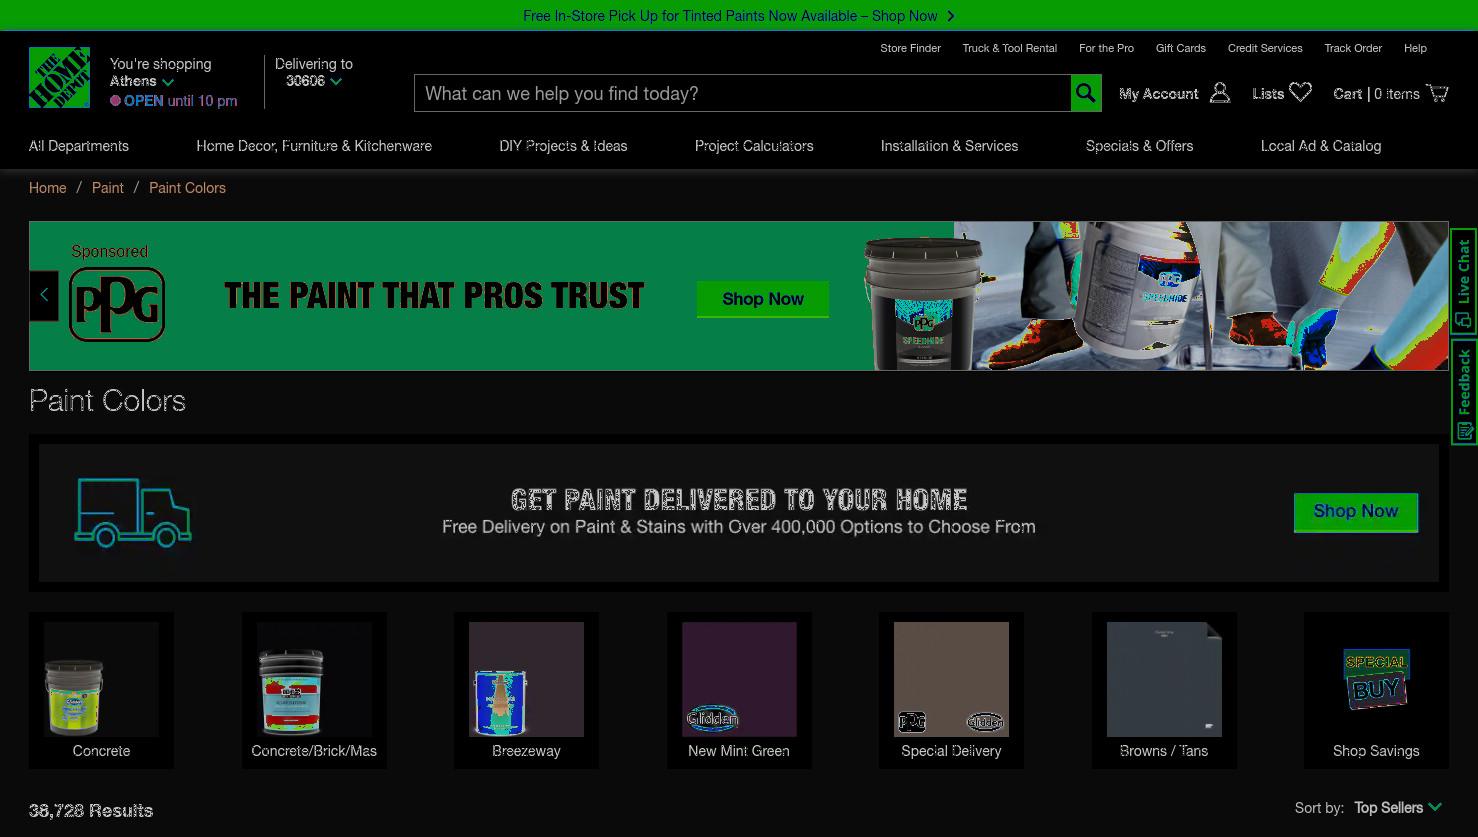This screenshot has width=1478, height=837.
Task: Click Gift Cards link
Action: [x=1180, y=48]
